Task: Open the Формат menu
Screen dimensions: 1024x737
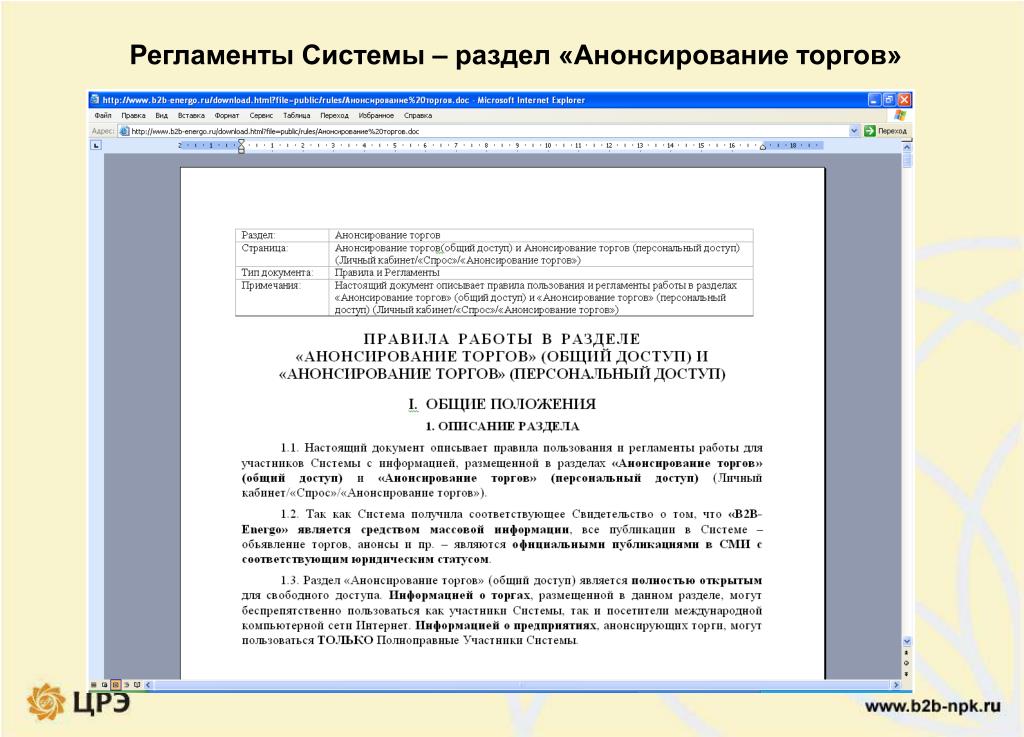Action: (x=227, y=116)
